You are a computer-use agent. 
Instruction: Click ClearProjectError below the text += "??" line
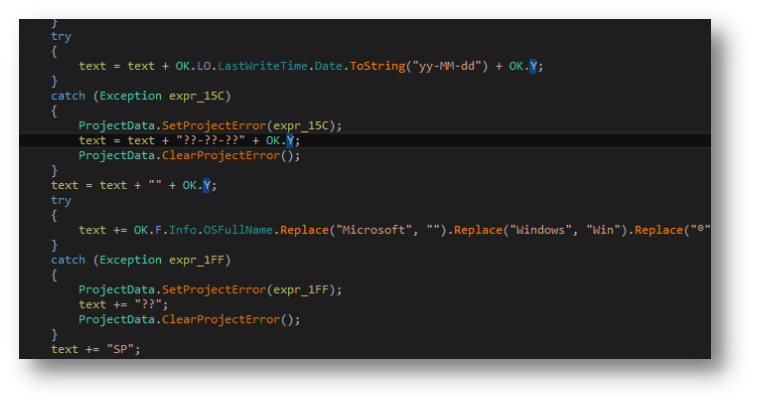(x=221, y=320)
